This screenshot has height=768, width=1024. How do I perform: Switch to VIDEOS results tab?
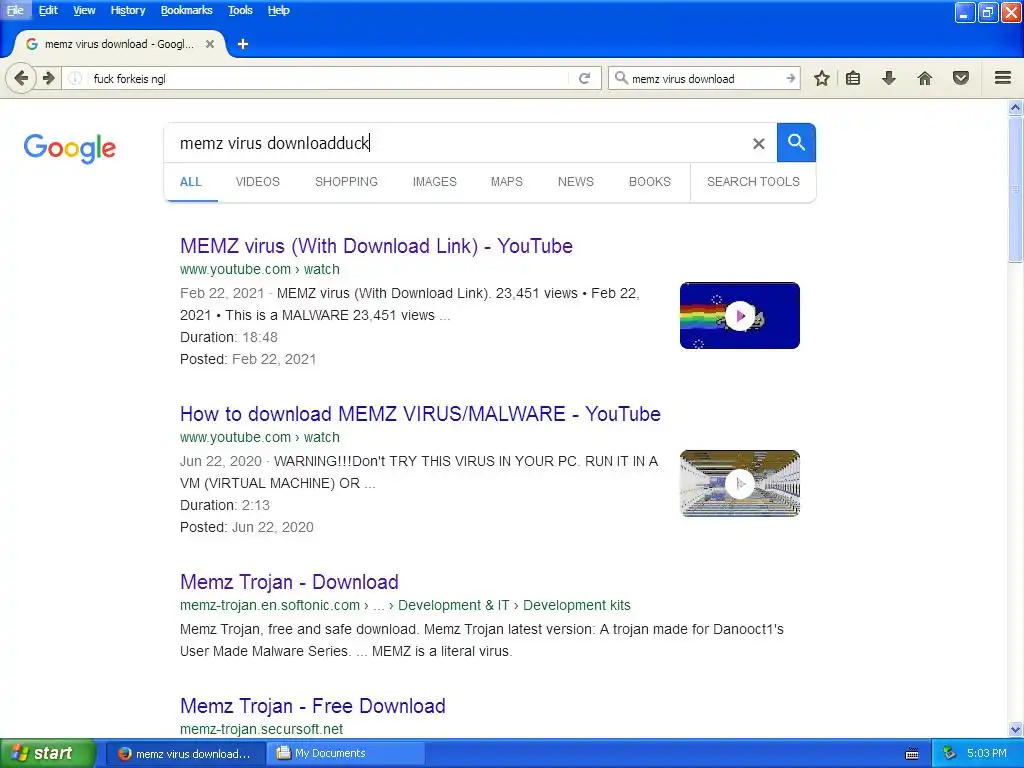click(257, 182)
